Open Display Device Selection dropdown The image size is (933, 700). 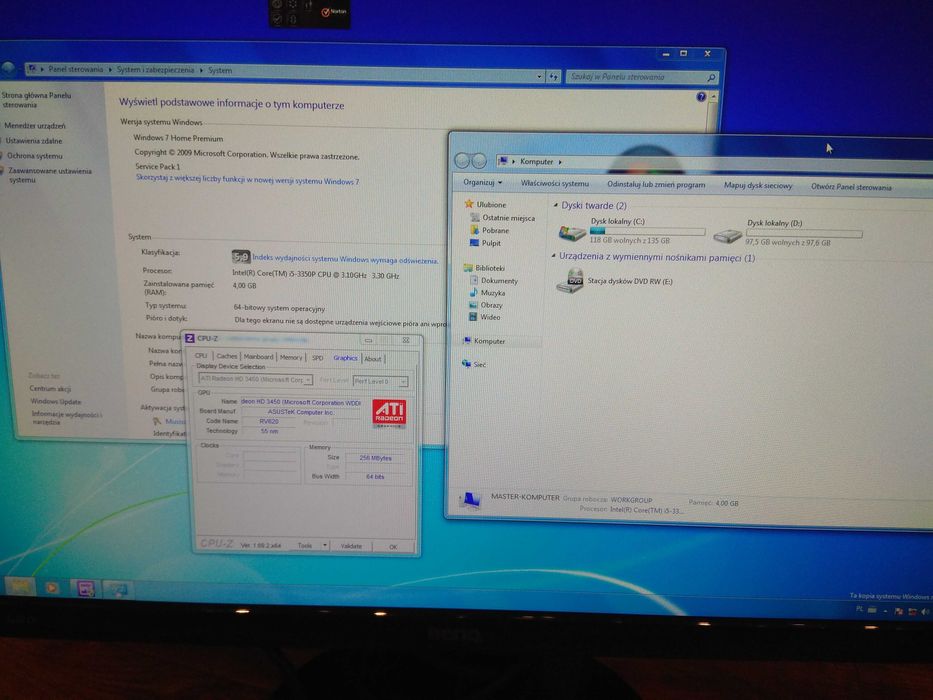click(255, 379)
